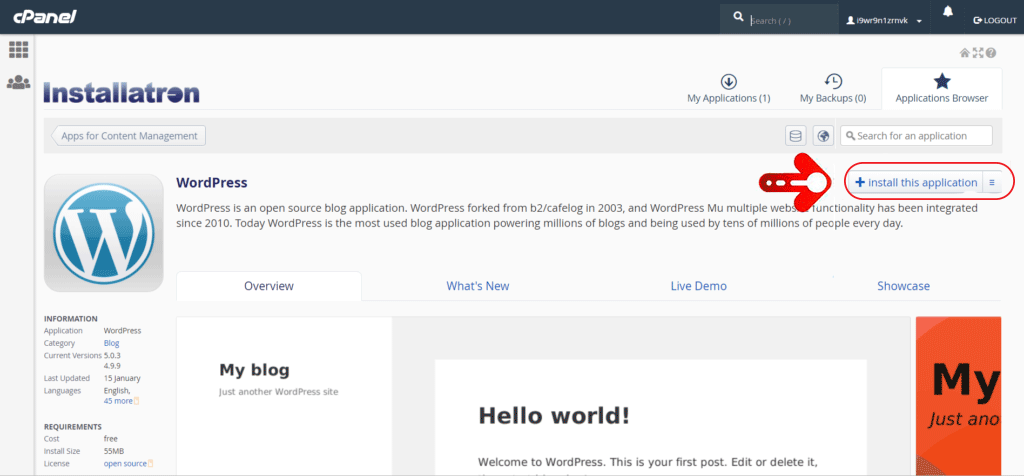Screen dimensions: 1024x476
Task: Switch to My Applications (1) tab
Action: click(729, 89)
